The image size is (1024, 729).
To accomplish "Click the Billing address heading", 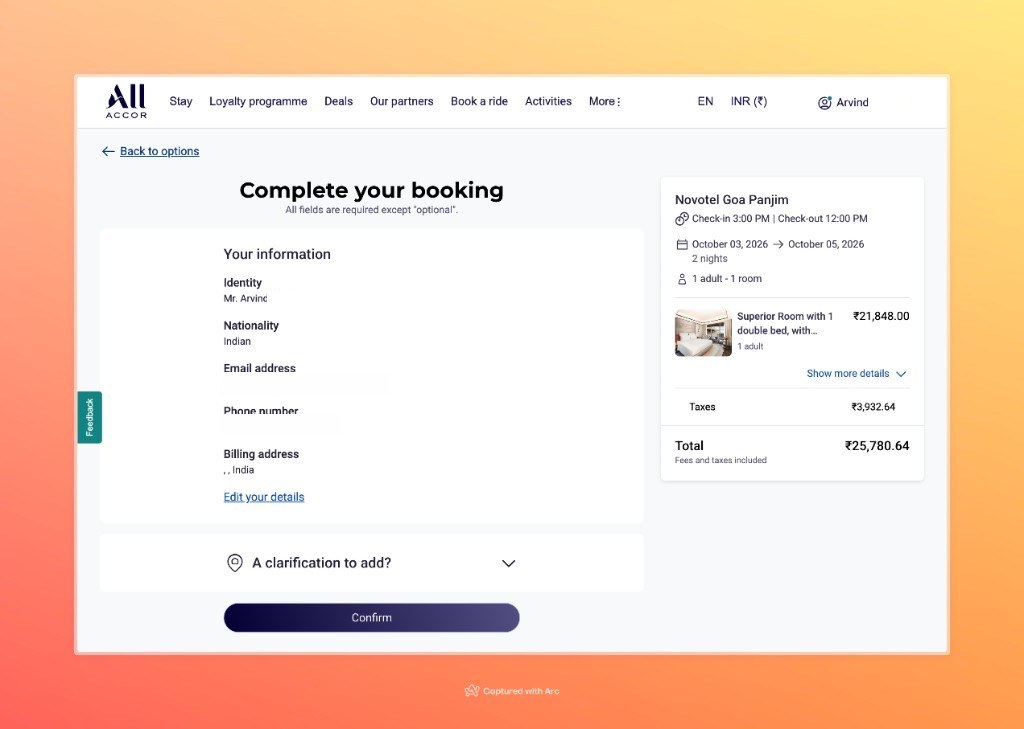I will coord(261,454).
